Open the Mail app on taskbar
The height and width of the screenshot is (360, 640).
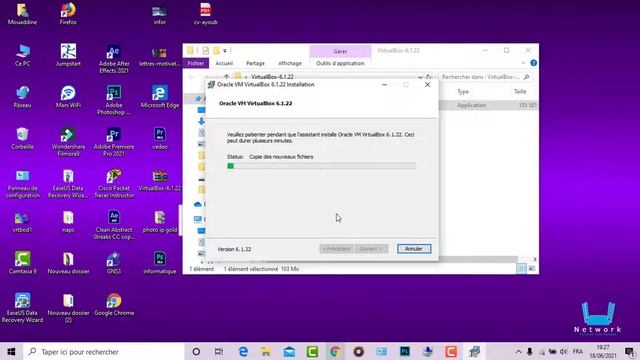pos(289,351)
